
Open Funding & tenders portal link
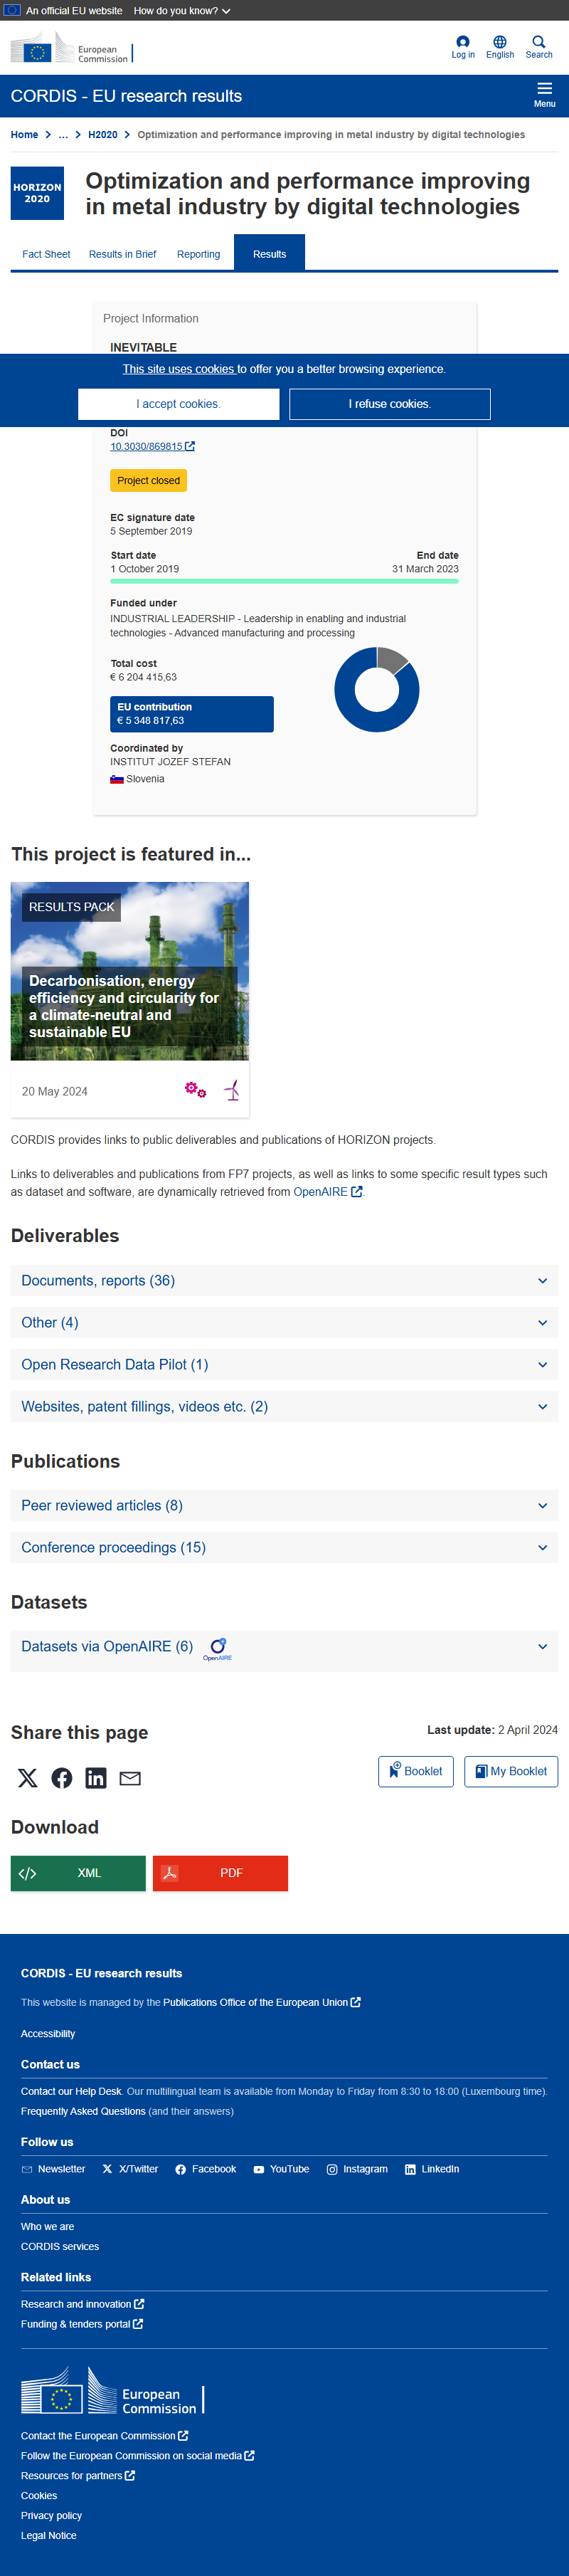click(82, 2325)
